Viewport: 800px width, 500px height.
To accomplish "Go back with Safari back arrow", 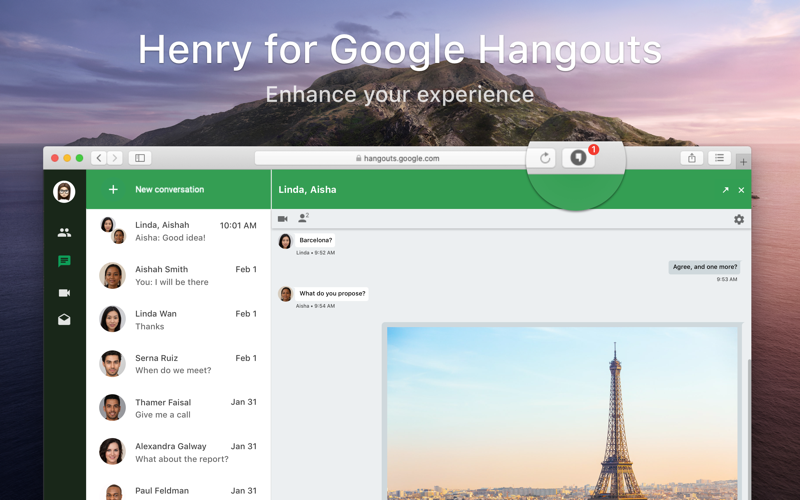I will (x=99, y=158).
